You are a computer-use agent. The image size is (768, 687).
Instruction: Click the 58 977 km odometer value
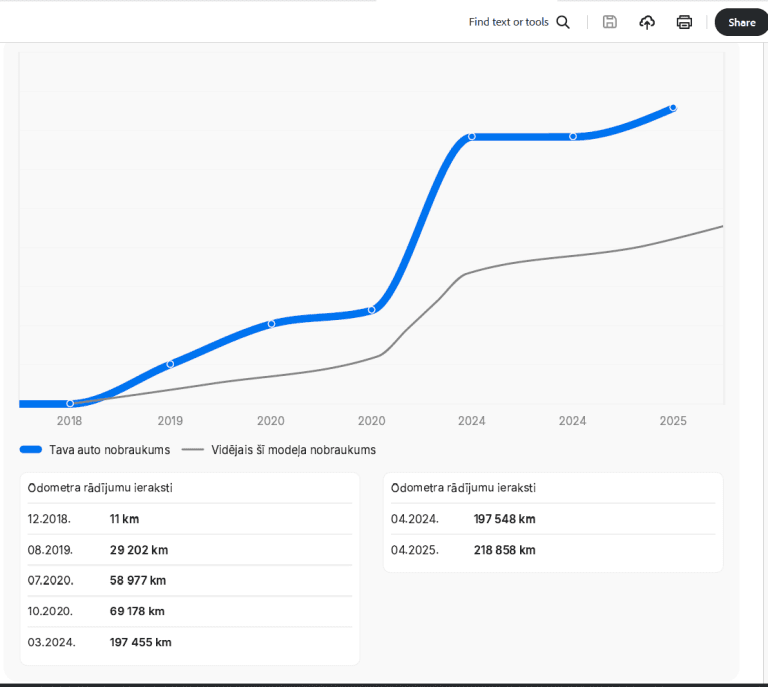[x=138, y=580]
